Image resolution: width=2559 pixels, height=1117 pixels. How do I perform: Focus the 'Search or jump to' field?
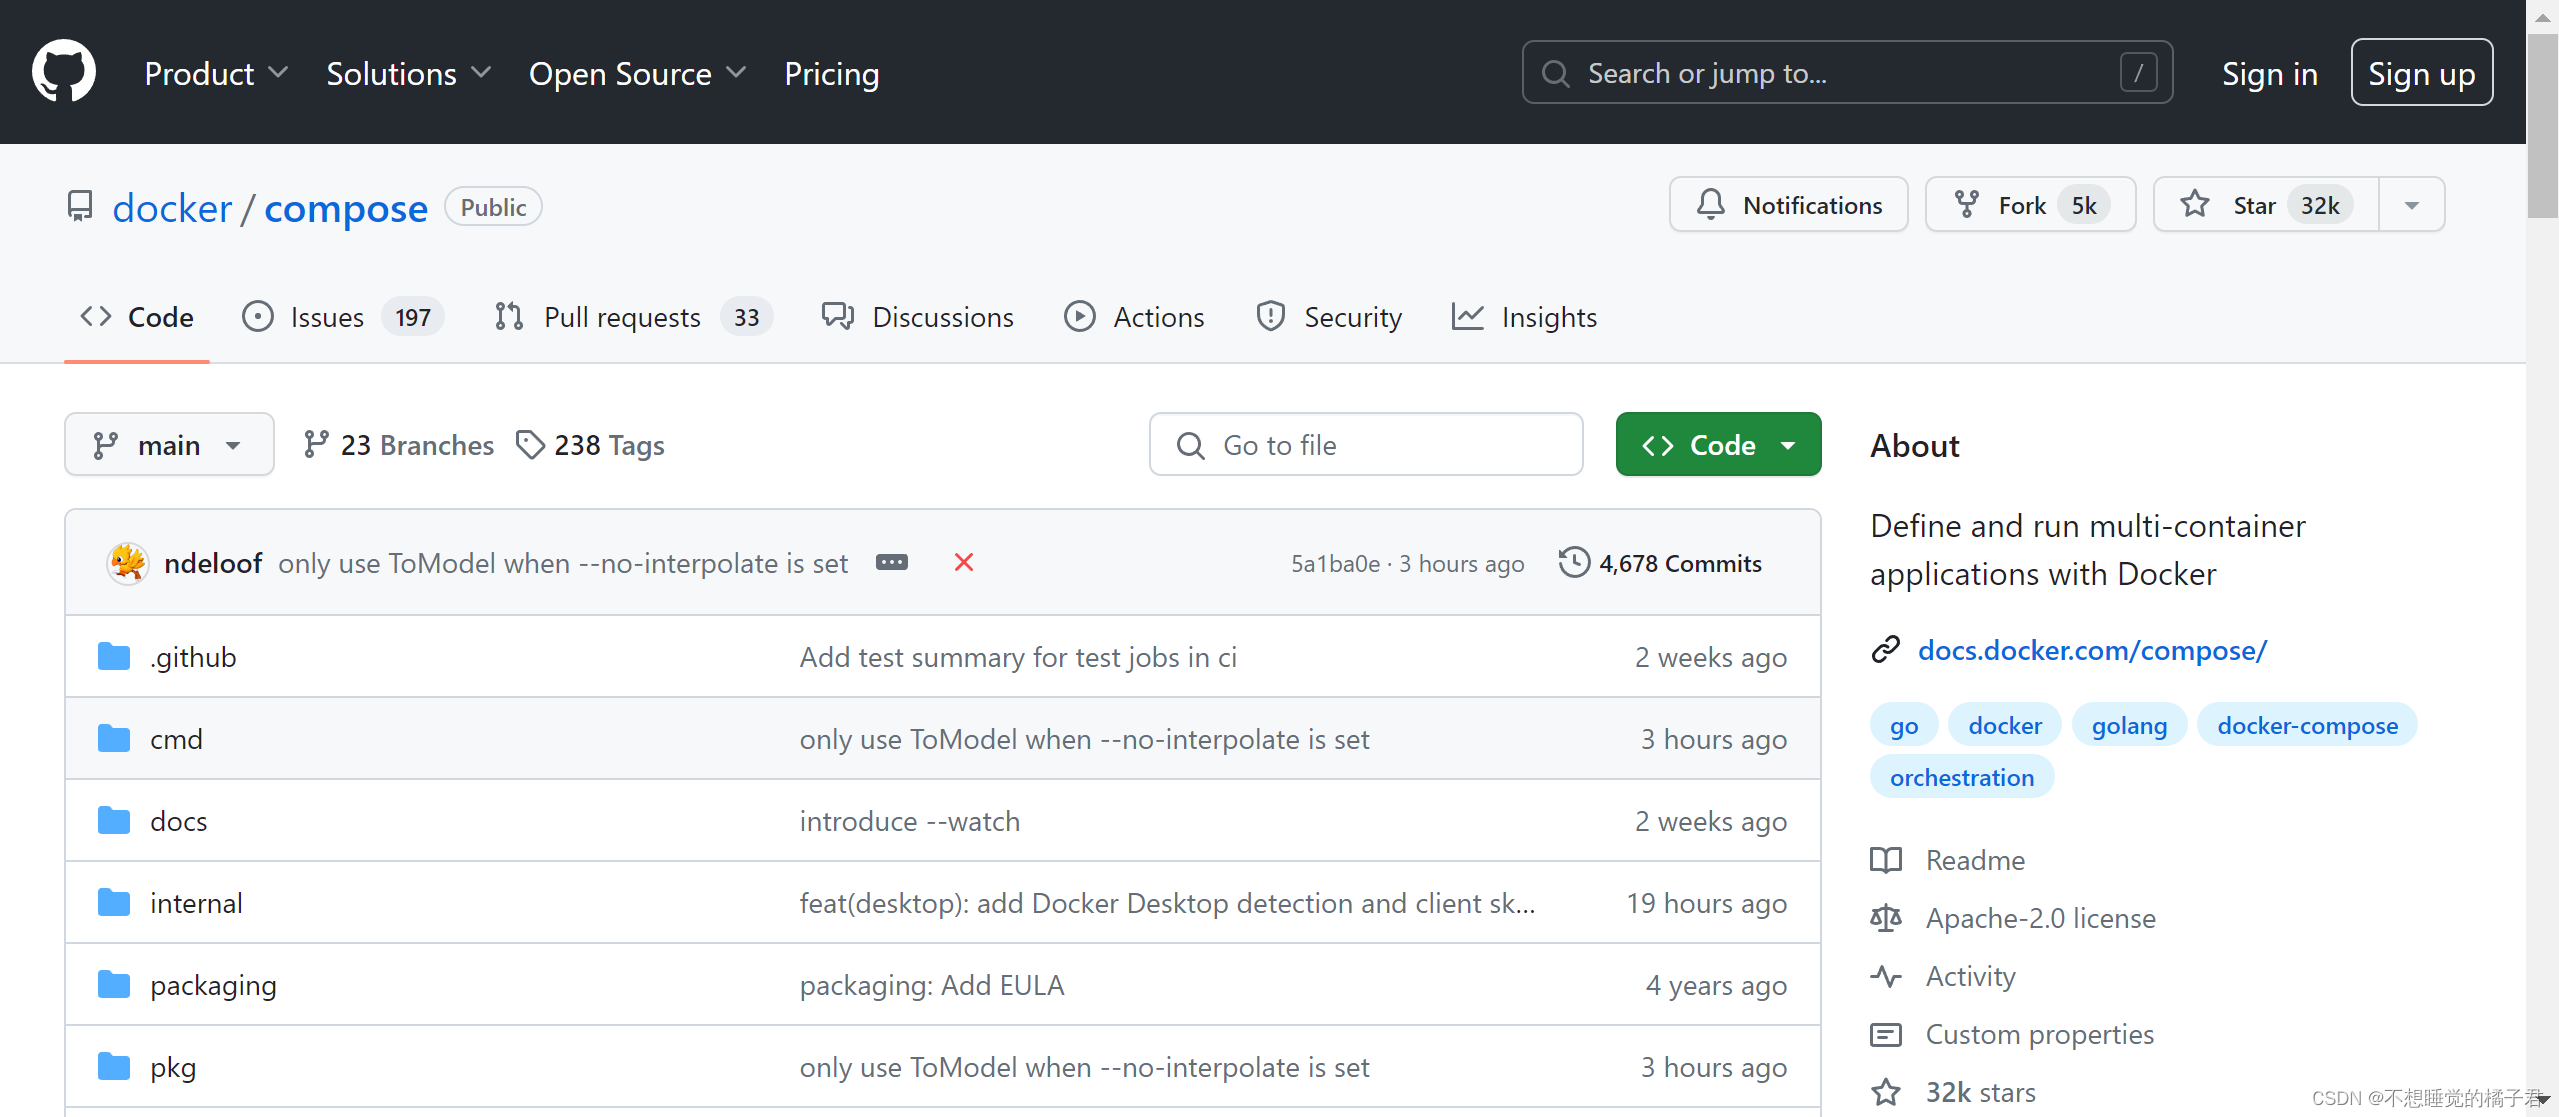(1847, 72)
